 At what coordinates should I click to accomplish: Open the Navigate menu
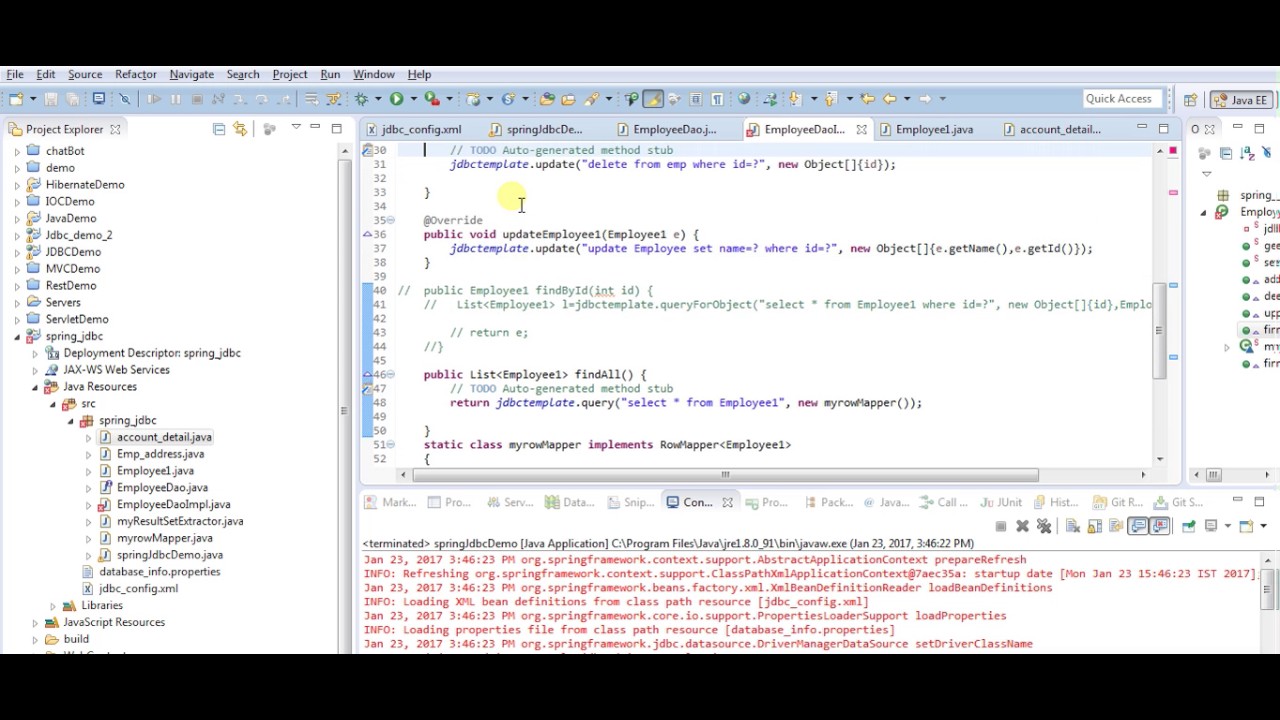coord(191,74)
